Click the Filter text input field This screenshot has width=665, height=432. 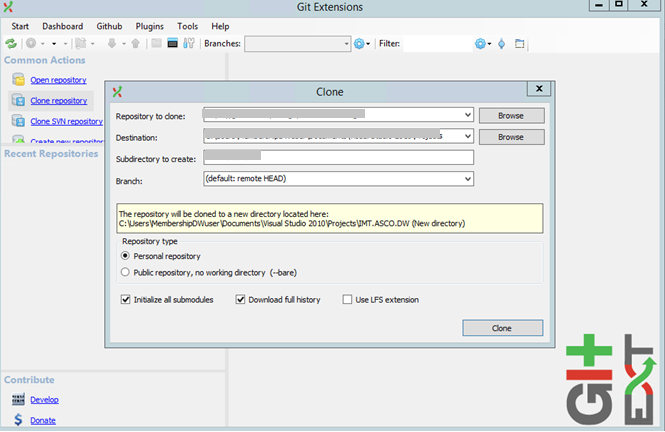(437, 44)
